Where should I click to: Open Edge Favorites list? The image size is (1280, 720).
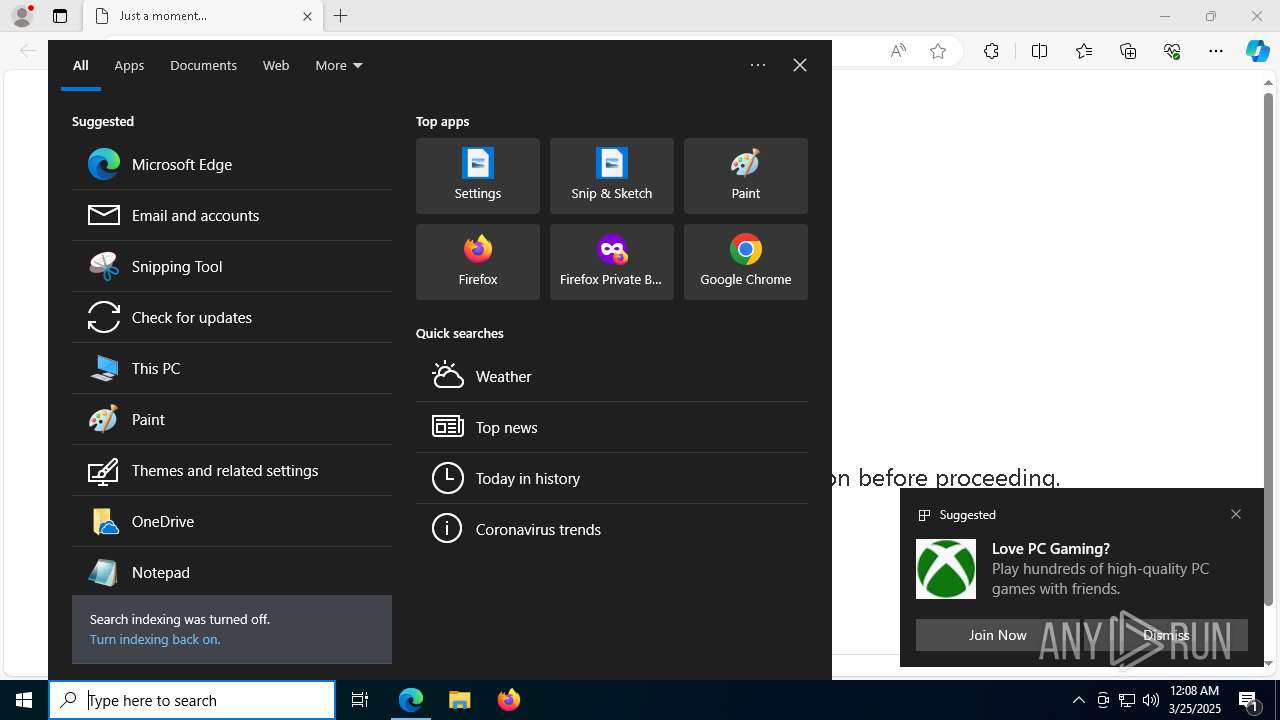tap(1084, 51)
